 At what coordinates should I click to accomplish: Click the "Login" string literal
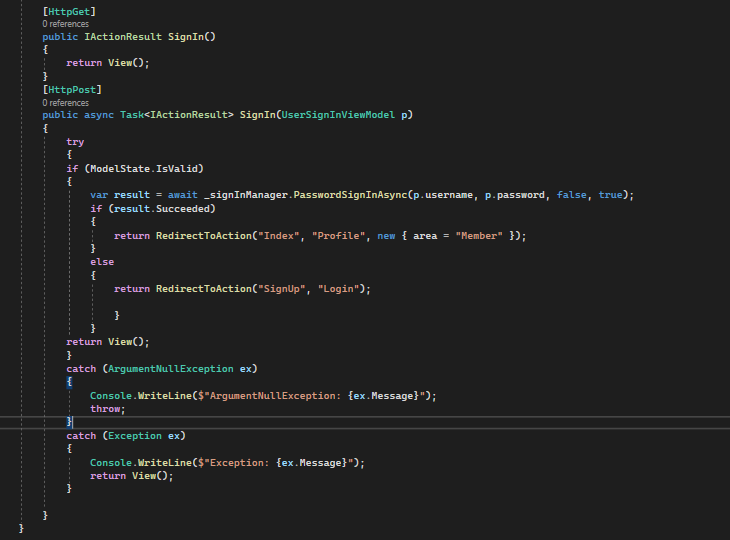tap(338, 289)
